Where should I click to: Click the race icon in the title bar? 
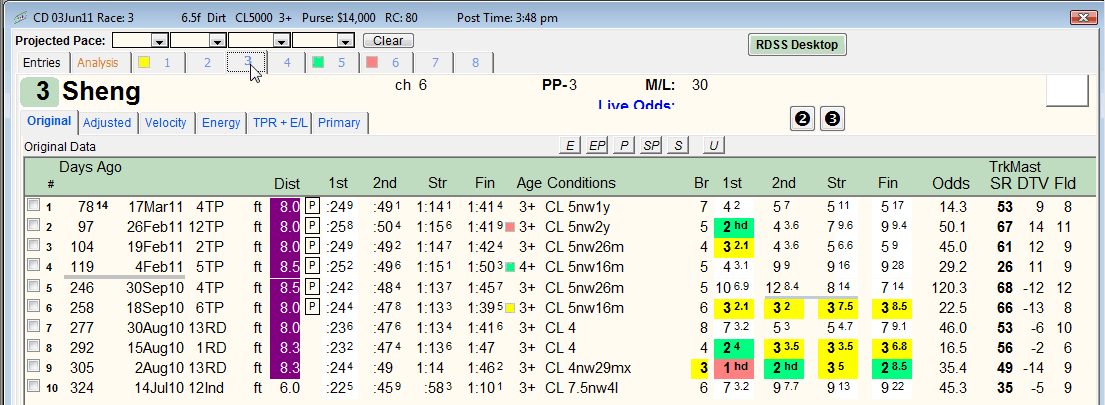pos(20,18)
